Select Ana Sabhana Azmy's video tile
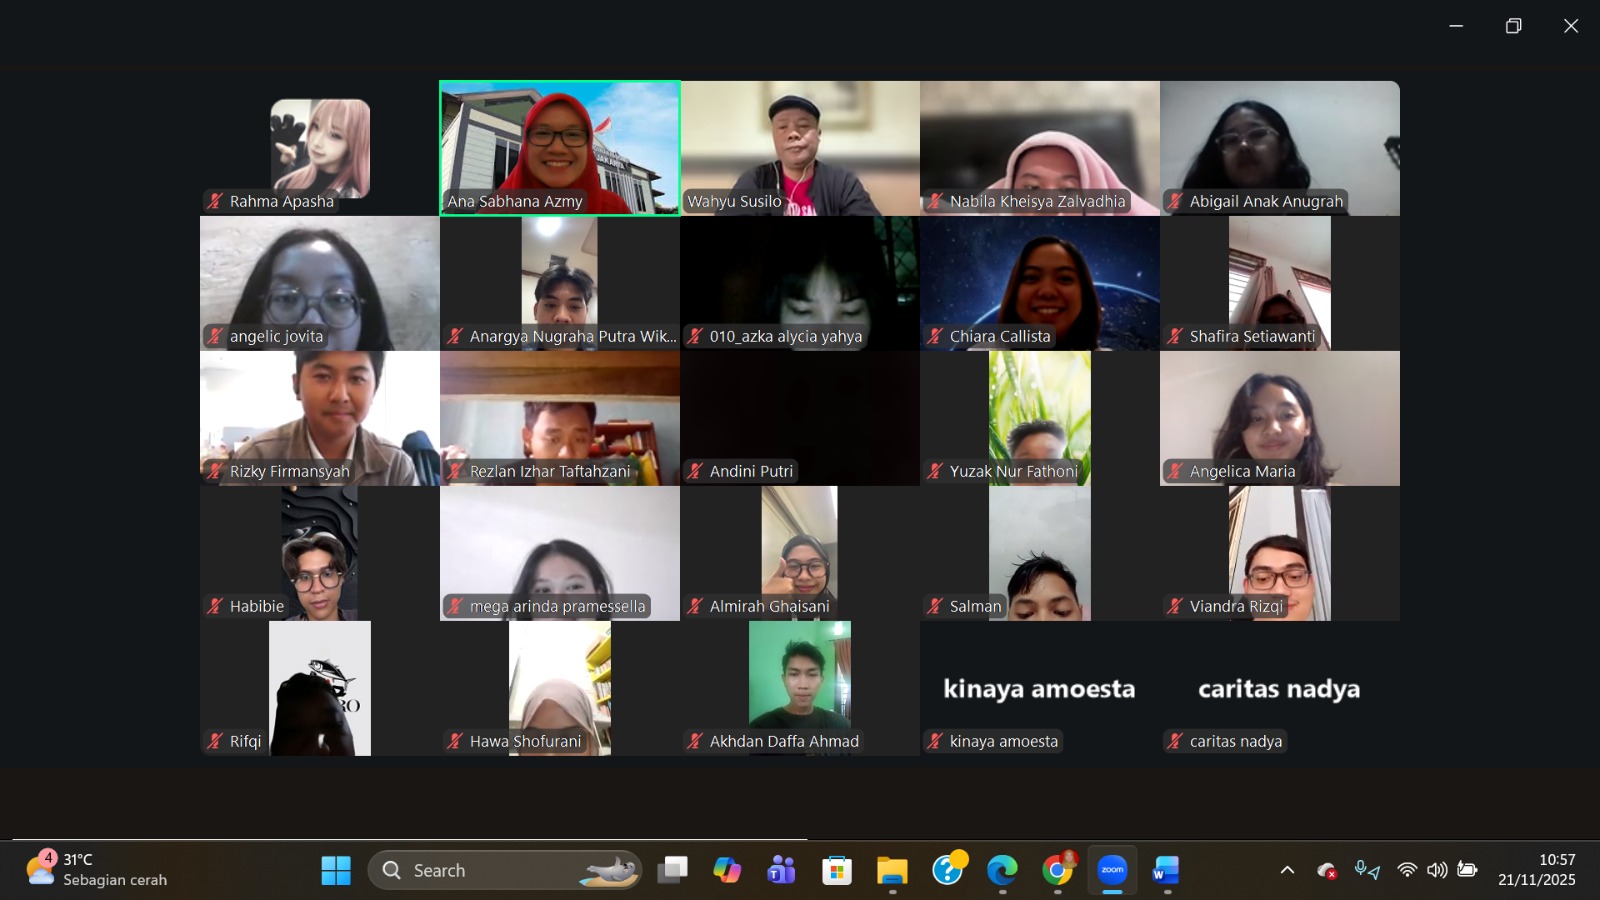This screenshot has height=900, width=1600. pos(560,148)
